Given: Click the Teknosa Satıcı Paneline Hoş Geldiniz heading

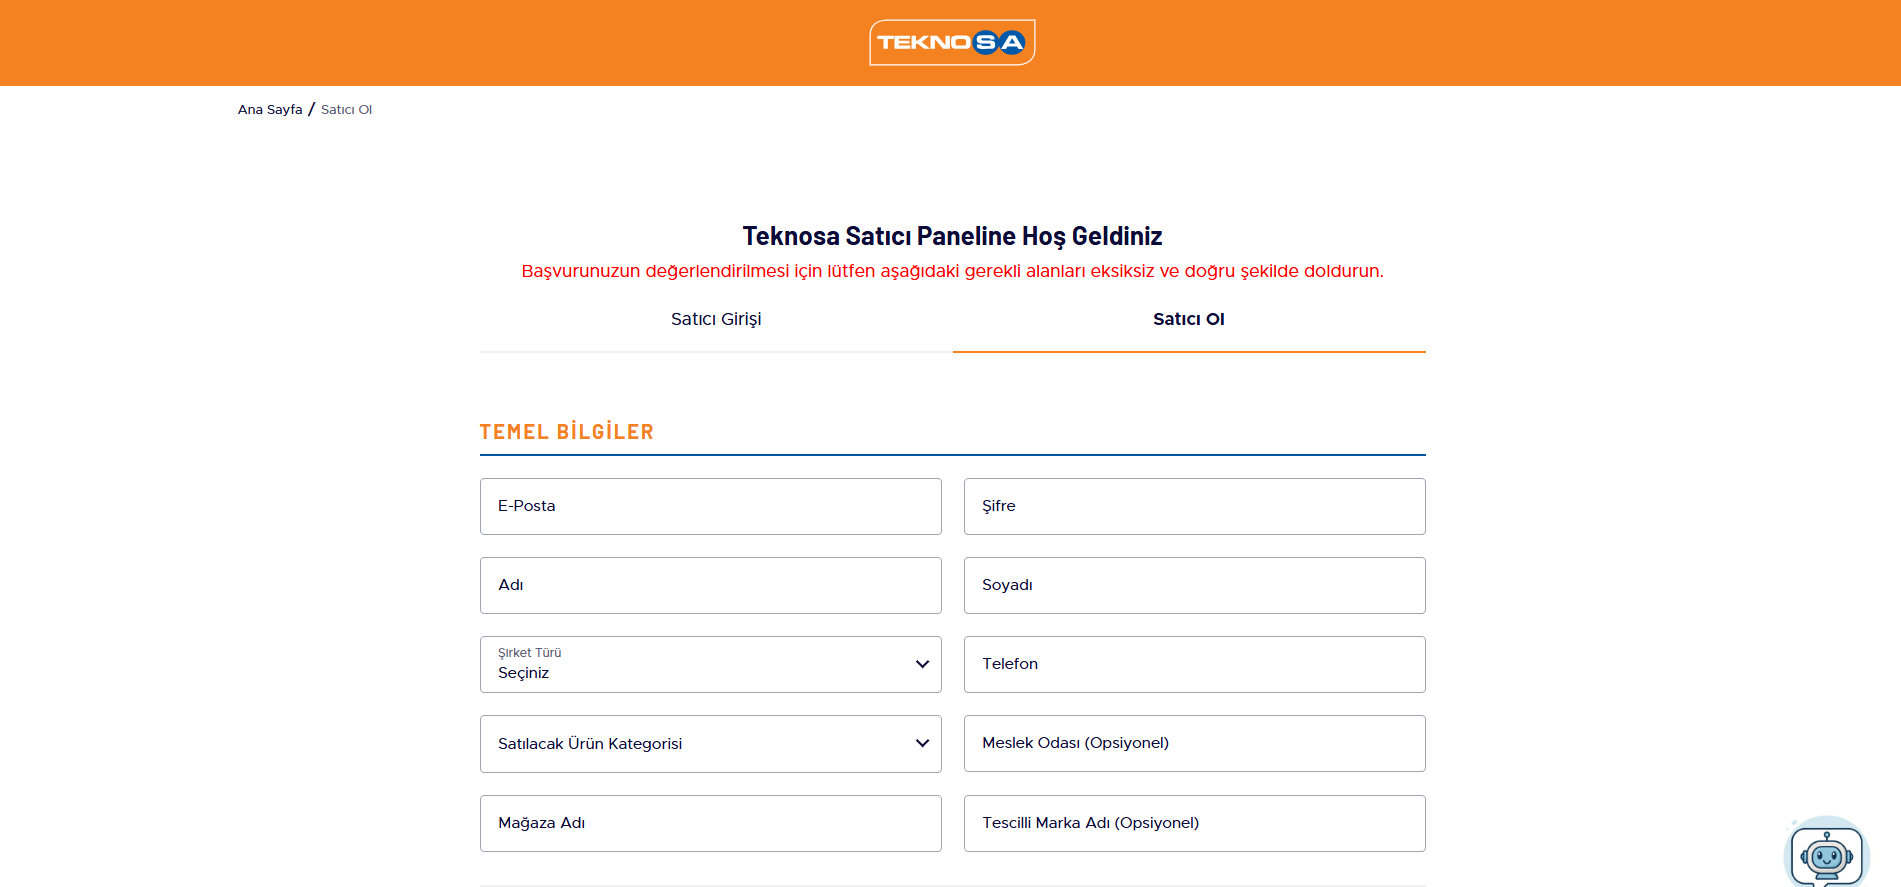Looking at the screenshot, I should click(952, 236).
